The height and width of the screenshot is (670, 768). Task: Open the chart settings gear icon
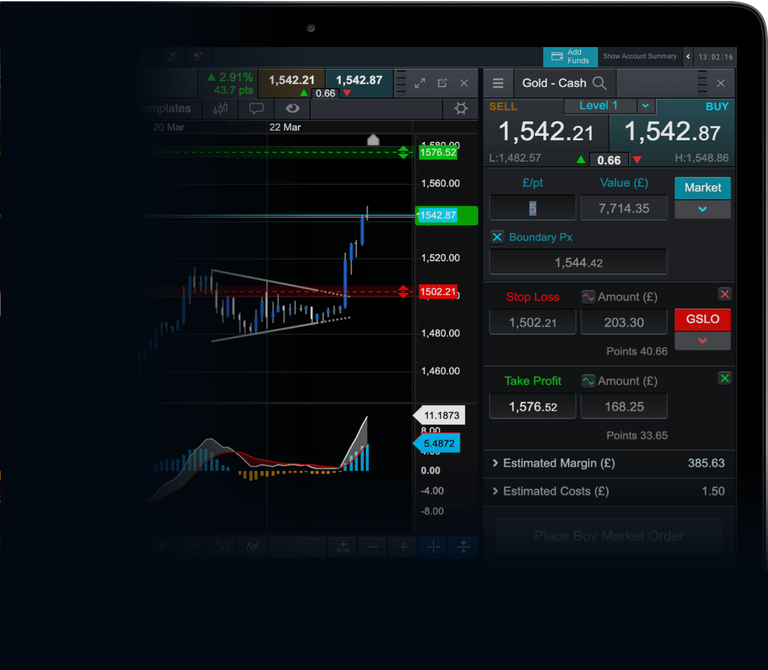tap(461, 109)
